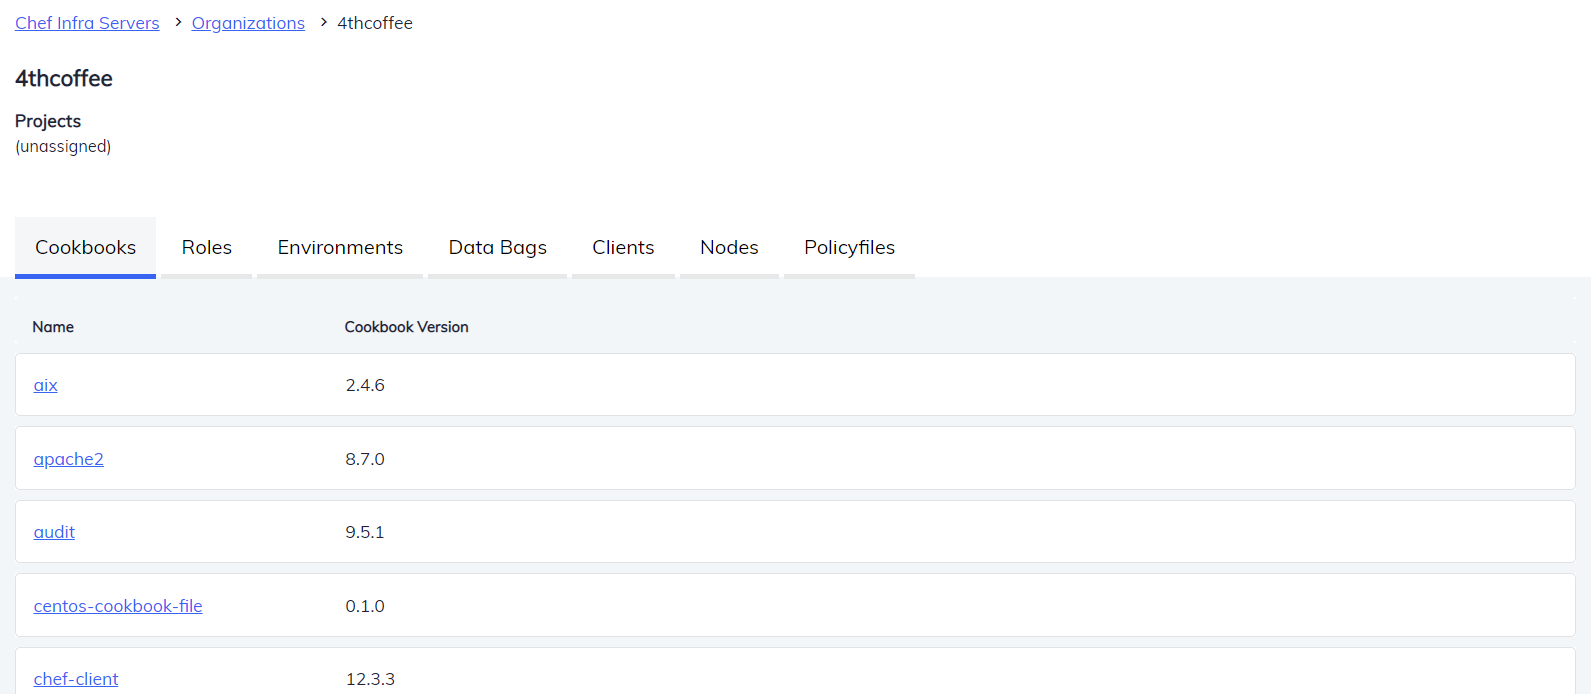The width and height of the screenshot is (1591, 694).
Task: Click the 4thcoffee page heading
Action: tap(64, 78)
